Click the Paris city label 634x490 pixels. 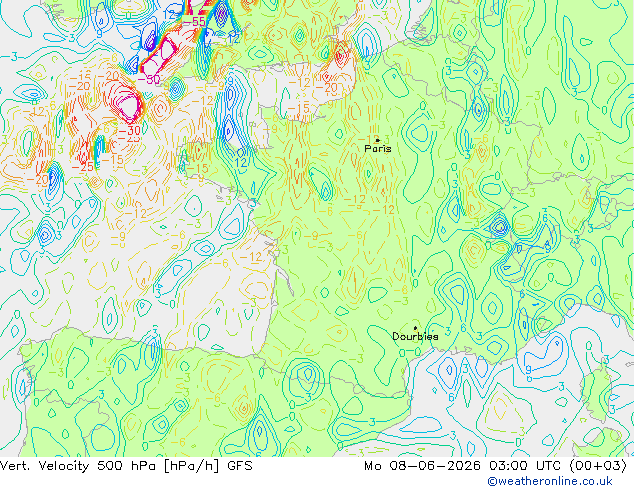click(x=378, y=148)
